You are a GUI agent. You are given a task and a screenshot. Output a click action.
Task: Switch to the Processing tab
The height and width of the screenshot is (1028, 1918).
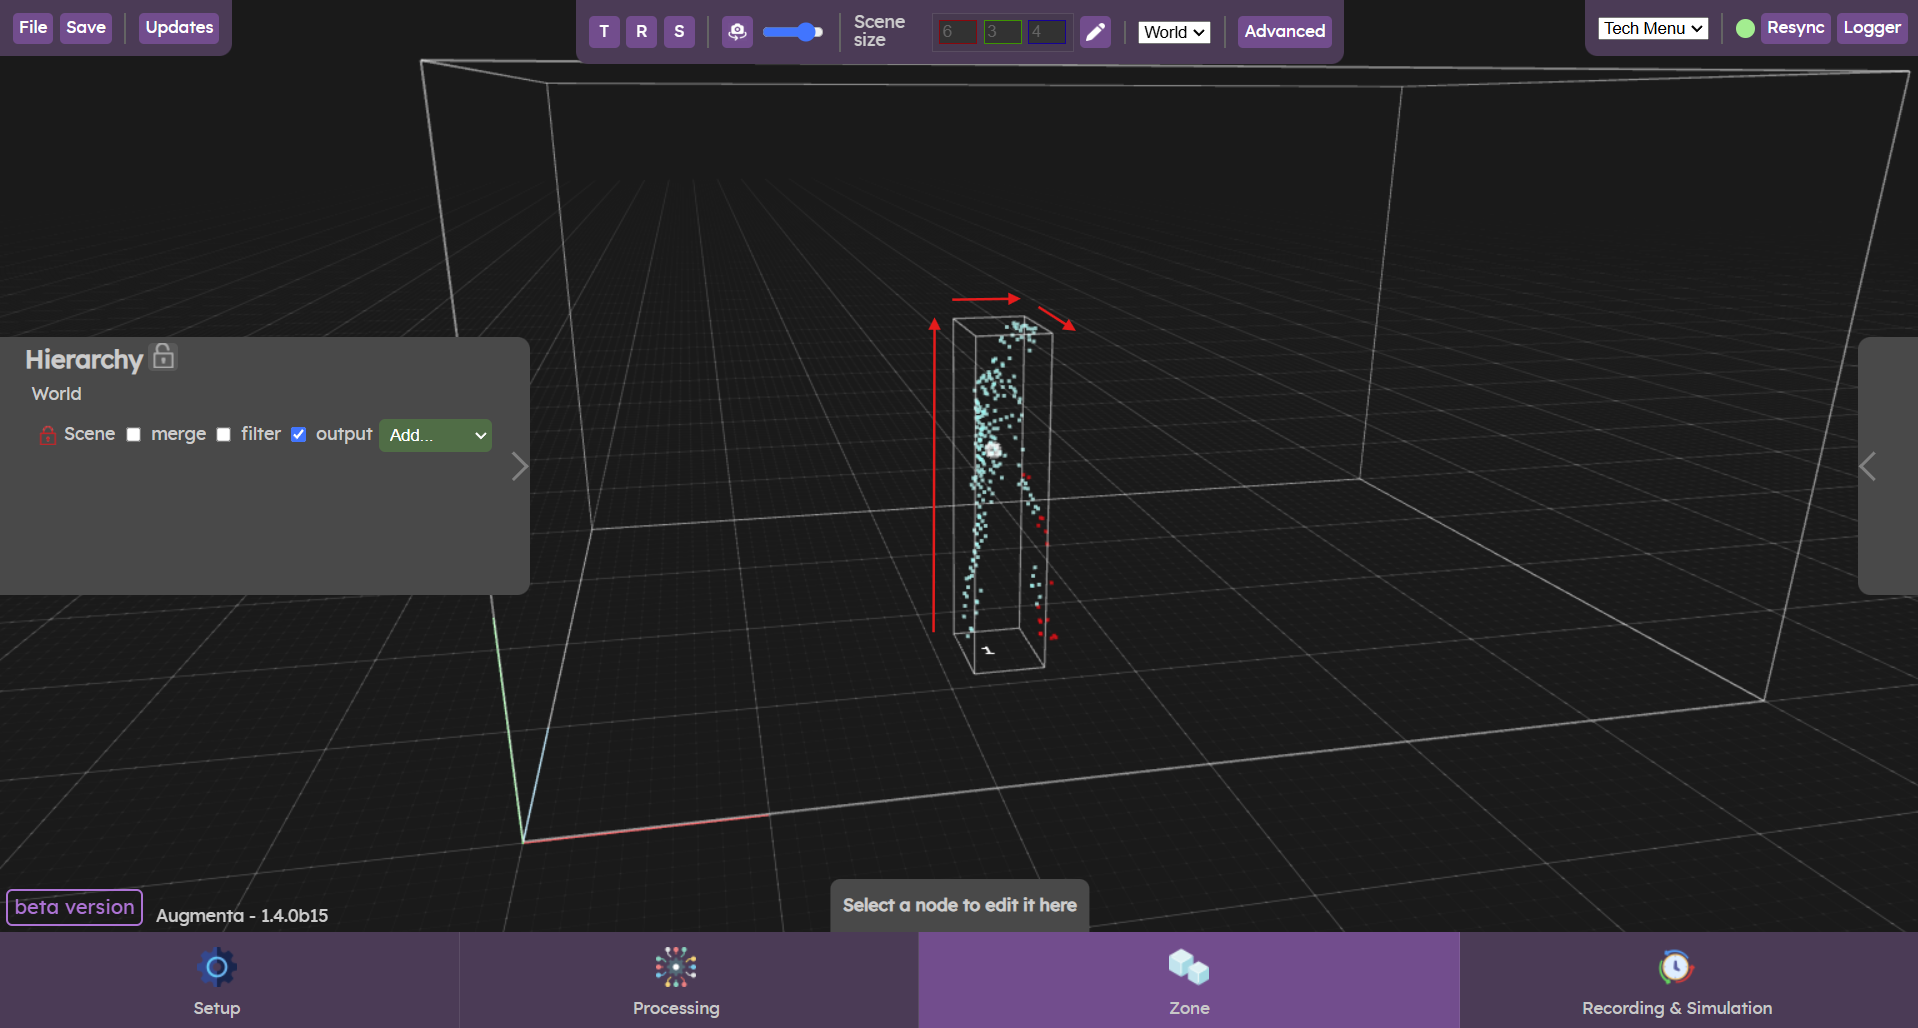676,981
